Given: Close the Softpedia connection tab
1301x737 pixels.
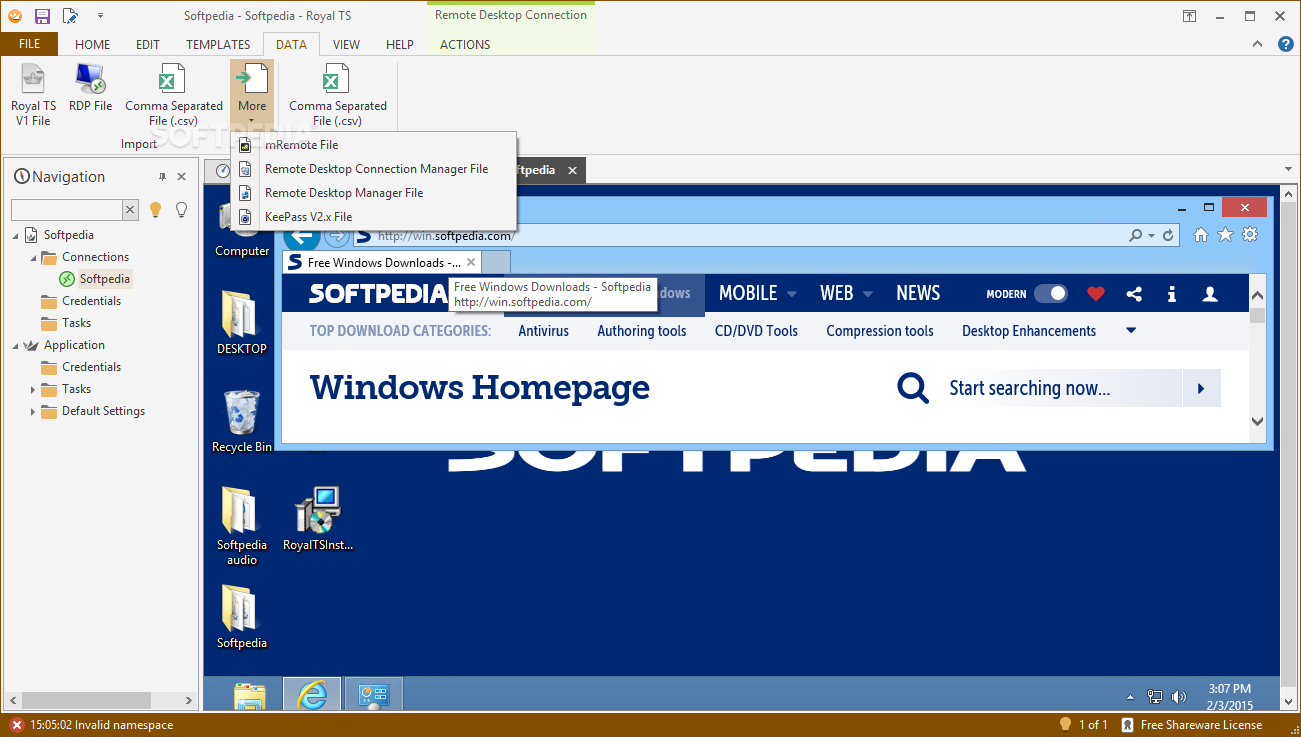Looking at the screenshot, I should (572, 171).
